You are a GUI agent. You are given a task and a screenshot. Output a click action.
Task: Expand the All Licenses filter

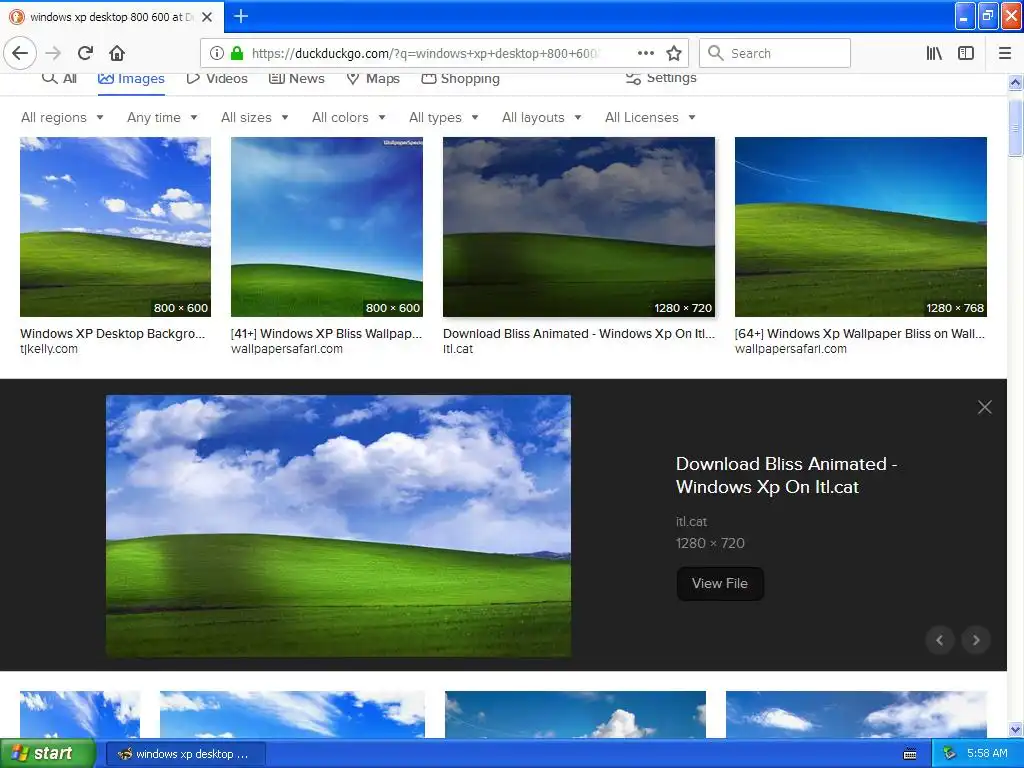tap(650, 118)
